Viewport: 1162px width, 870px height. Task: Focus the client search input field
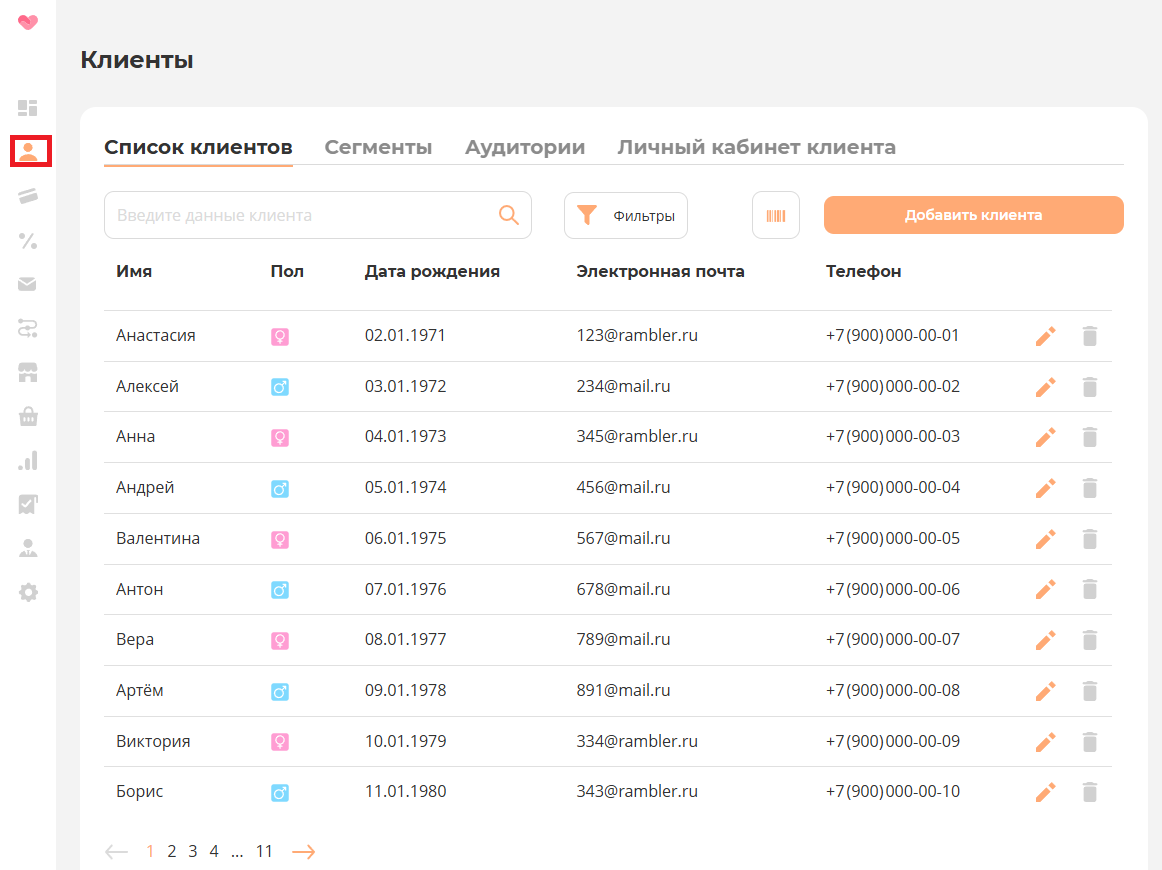[x=300, y=215]
